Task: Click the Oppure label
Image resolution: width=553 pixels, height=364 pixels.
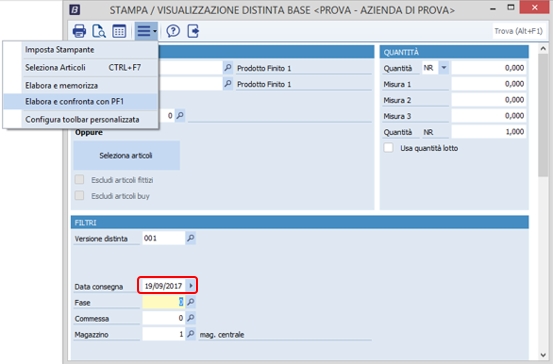Action: [89, 132]
